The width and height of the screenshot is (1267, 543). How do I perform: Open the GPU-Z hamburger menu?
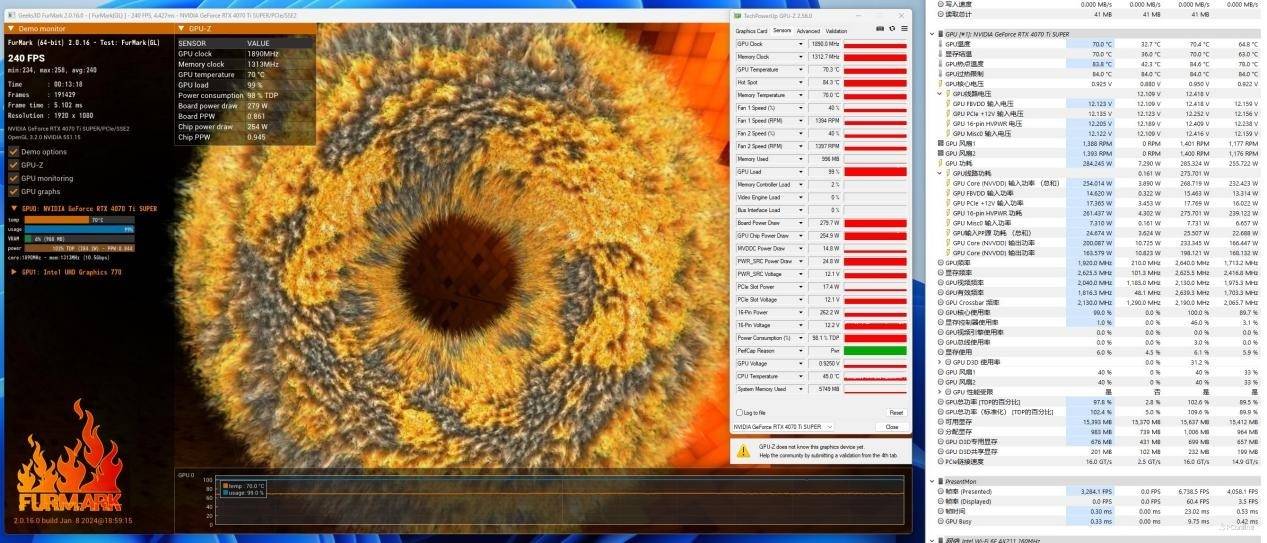(x=903, y=29)
